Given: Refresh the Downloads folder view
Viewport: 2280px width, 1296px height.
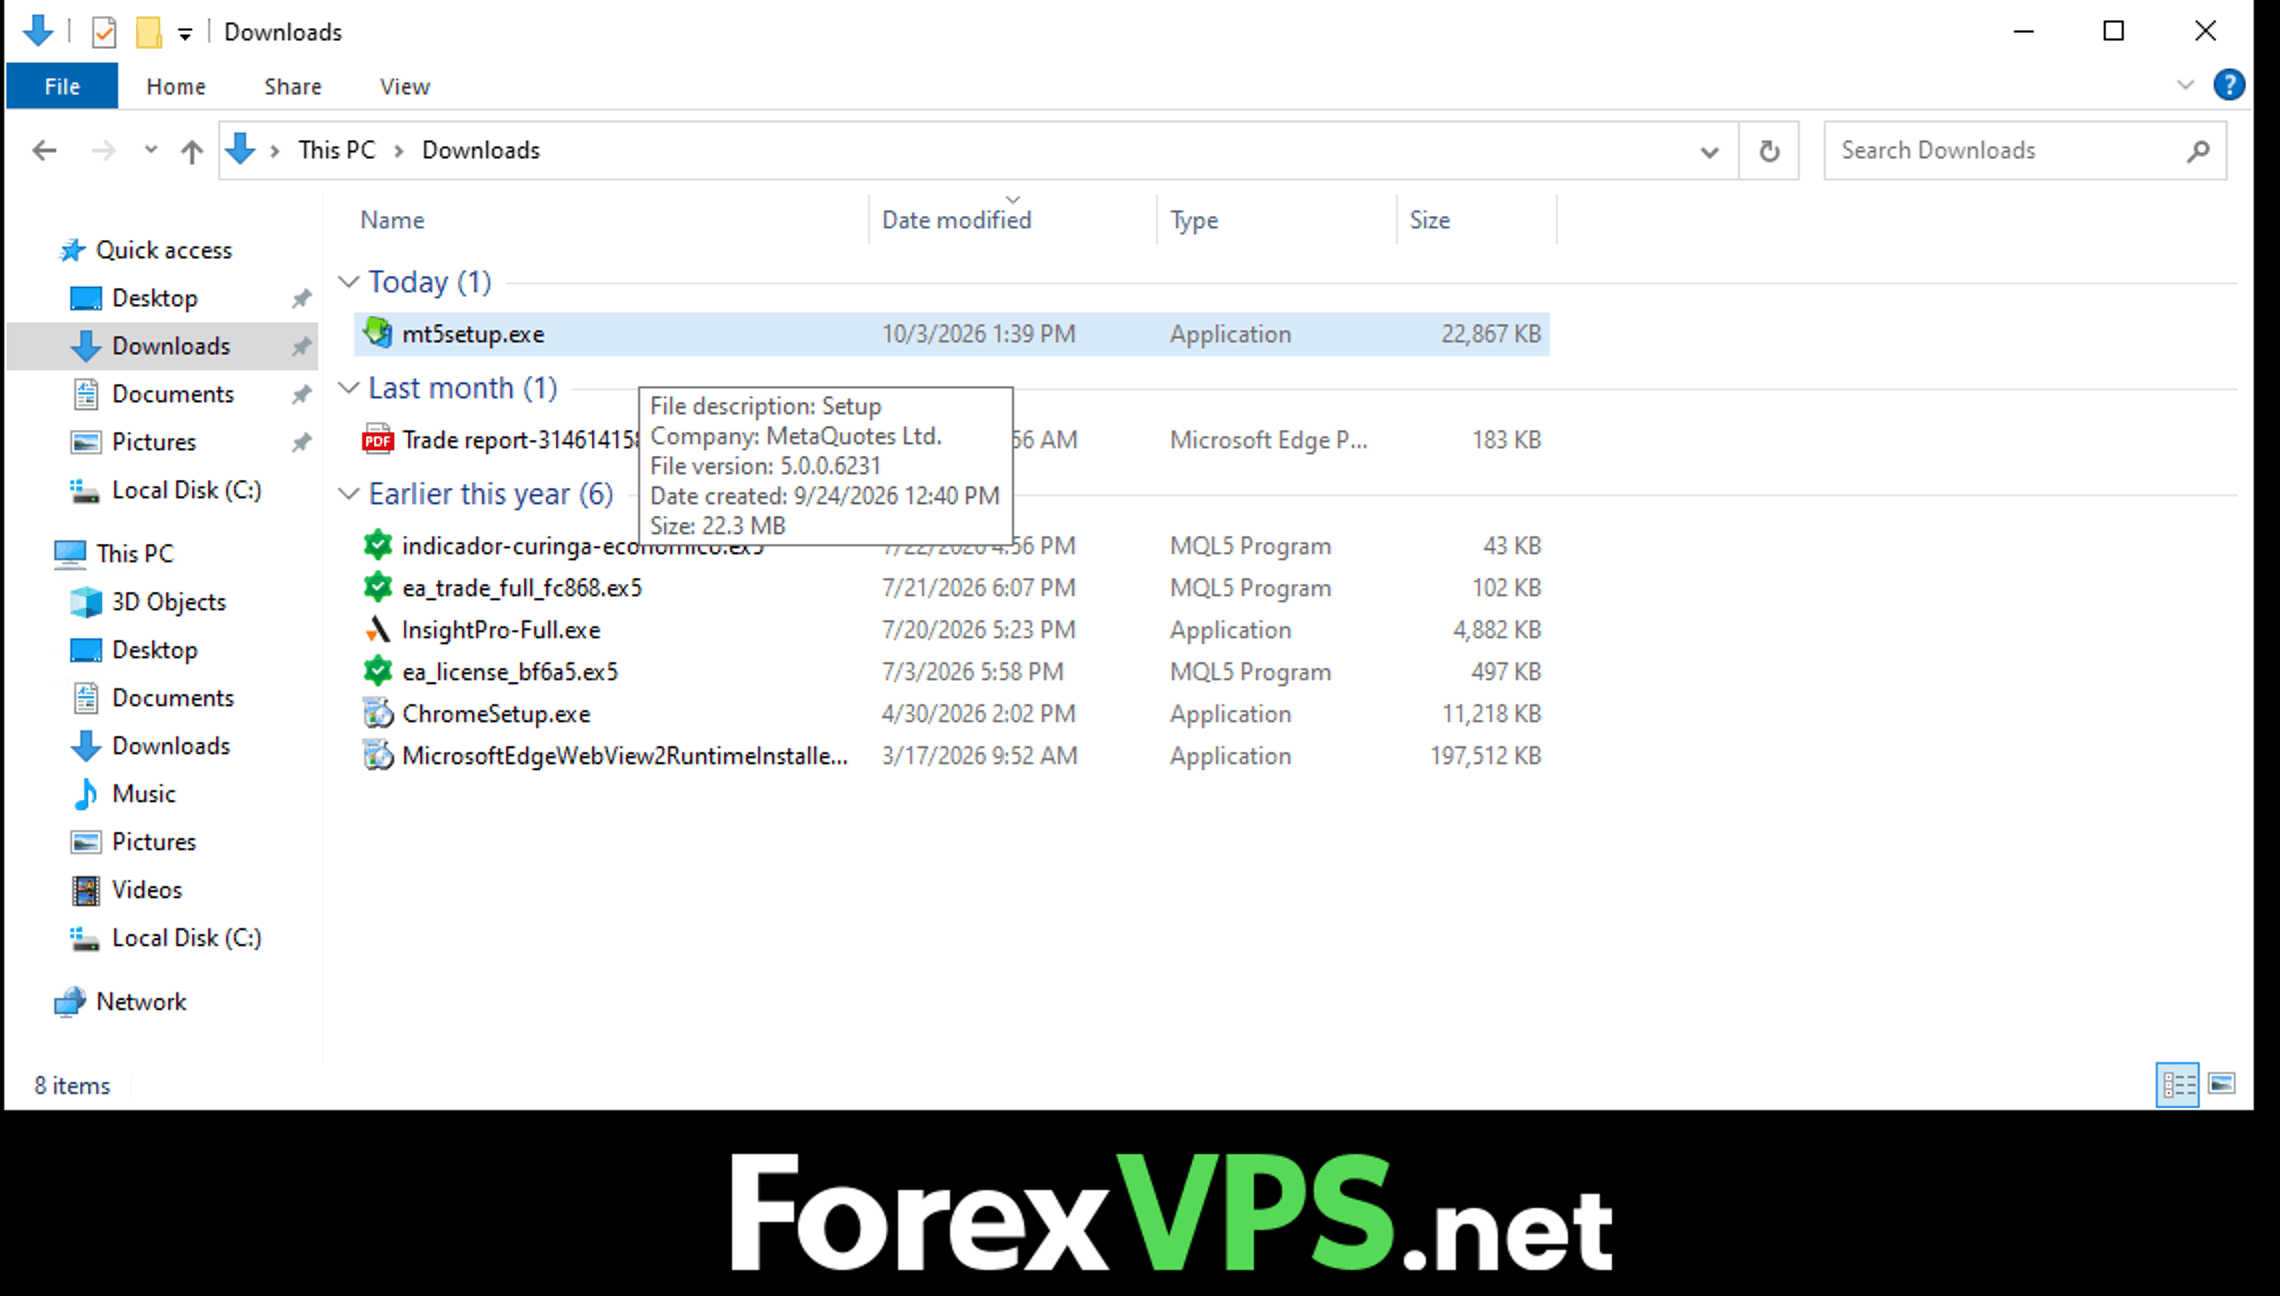Looking at the screenshot, I should coord(1769,151).
